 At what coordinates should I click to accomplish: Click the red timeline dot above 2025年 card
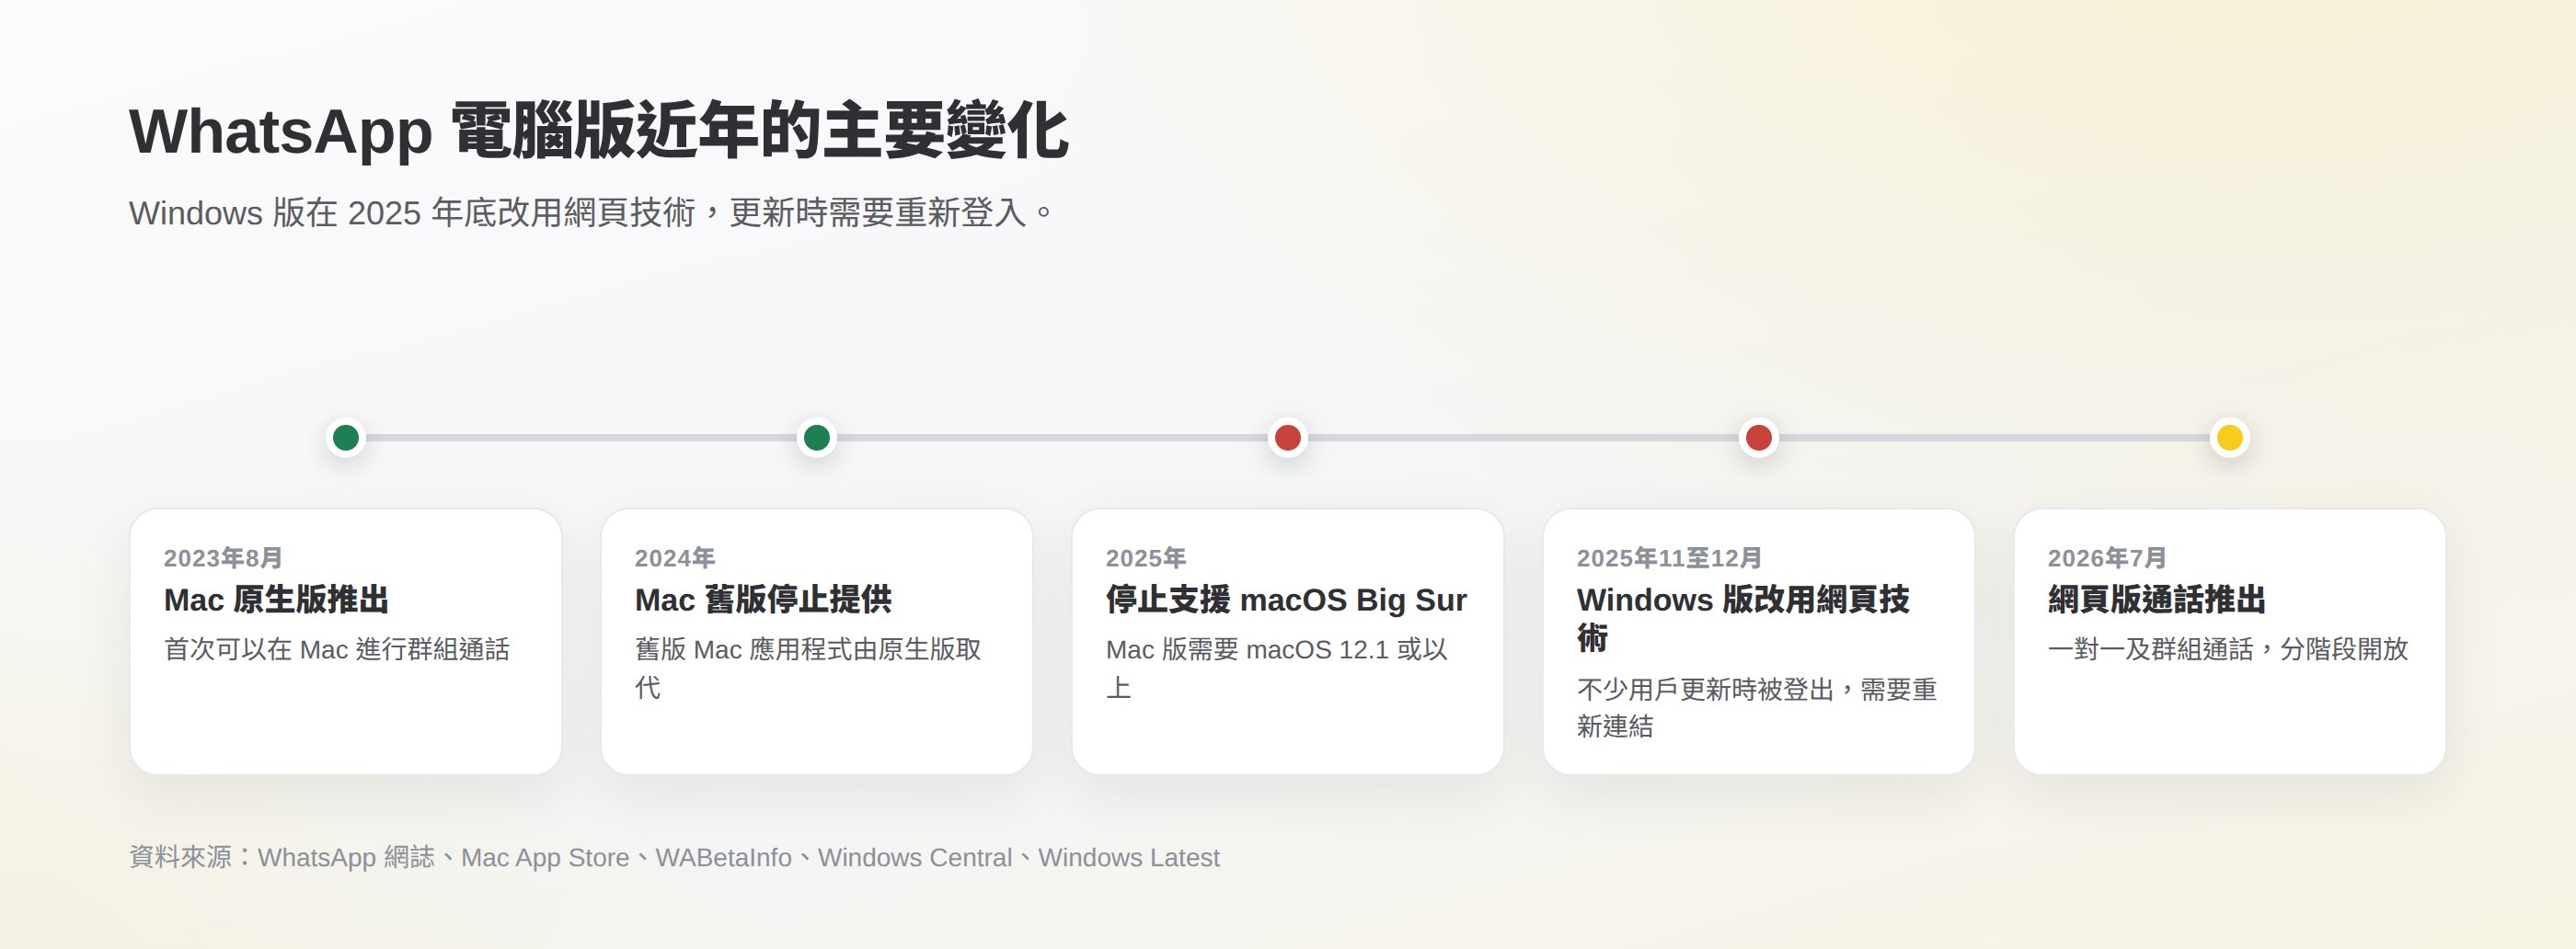(1288, 437)
